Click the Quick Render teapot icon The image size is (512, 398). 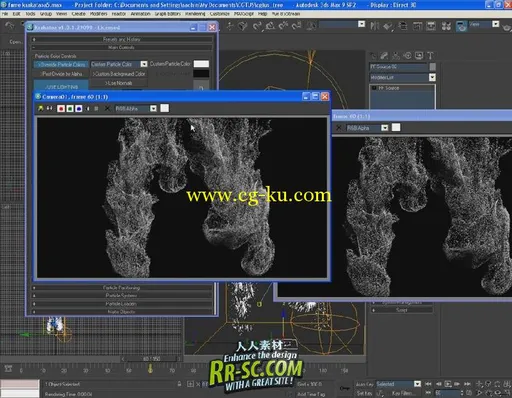(x=507, y=26)
